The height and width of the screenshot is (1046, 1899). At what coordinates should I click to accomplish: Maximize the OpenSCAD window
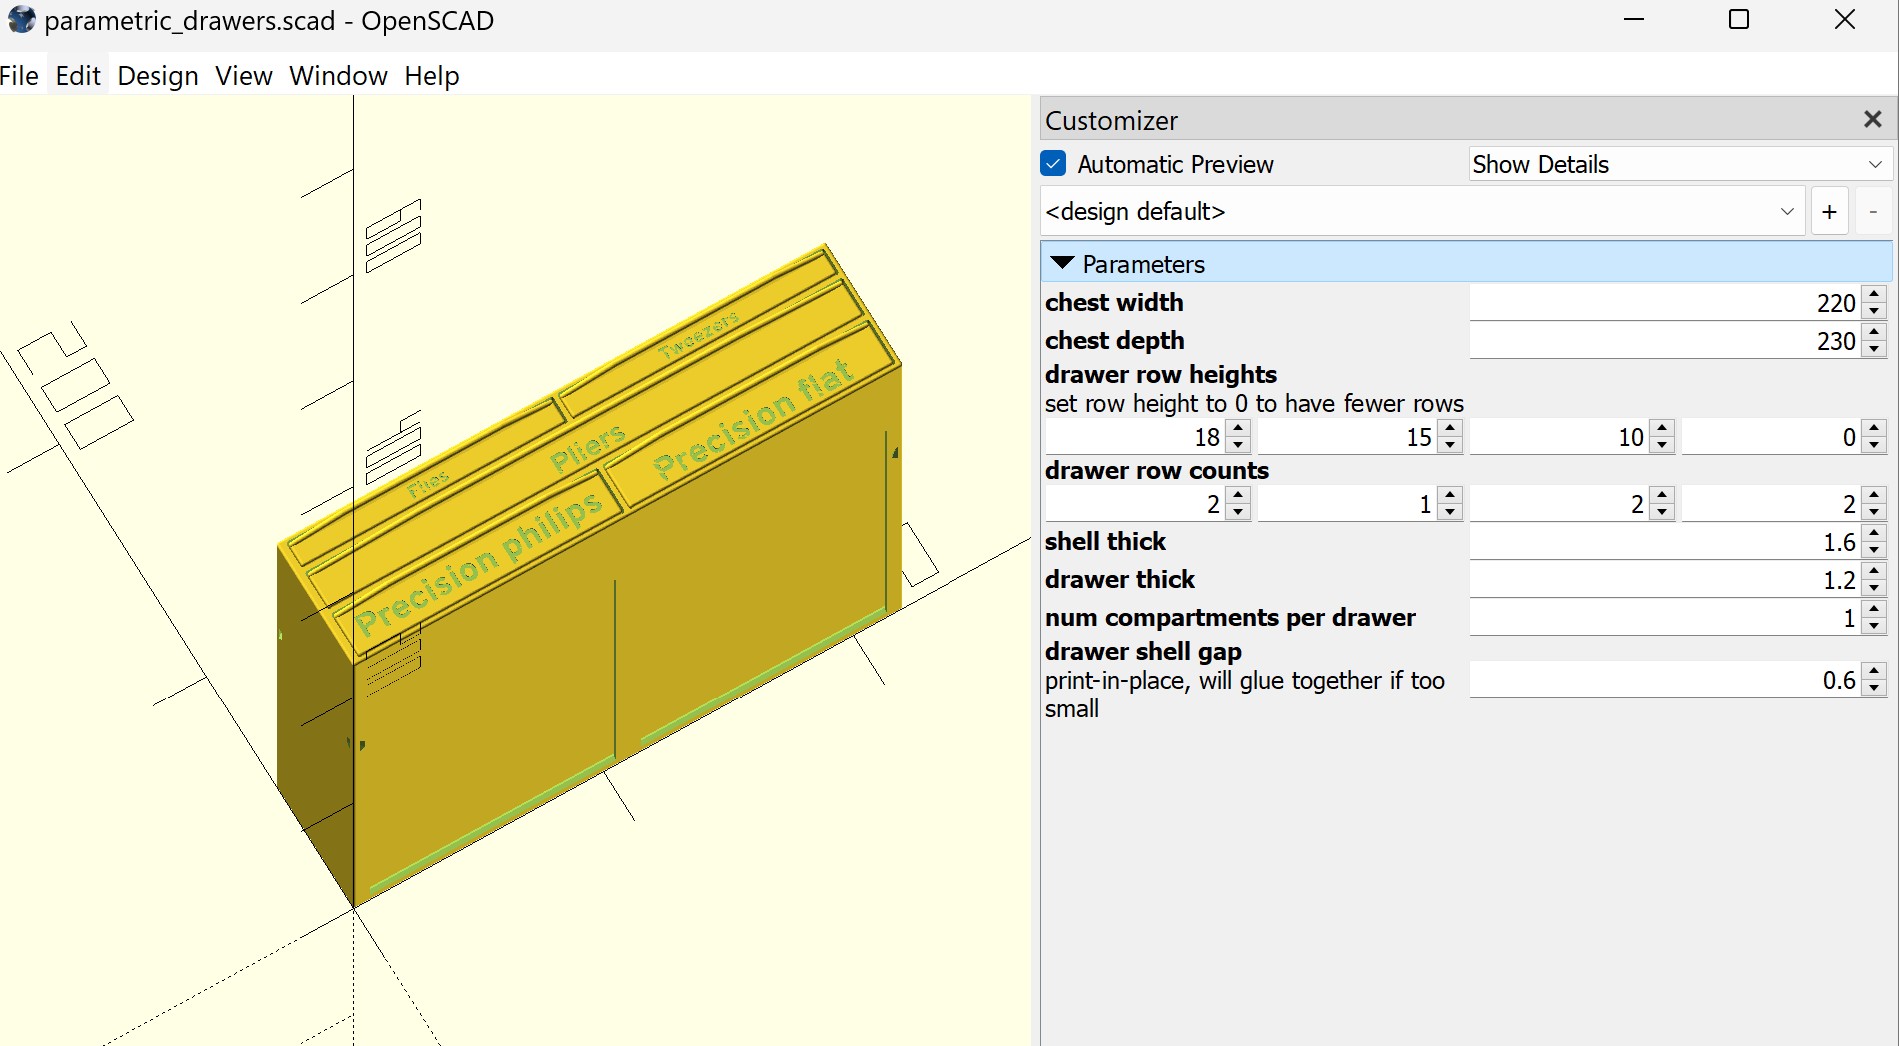[1739, 20]
